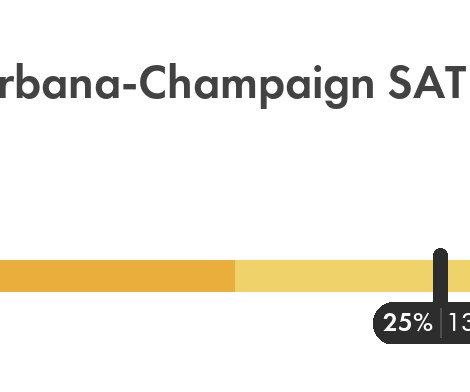Select the light yellow segment right of marker
470x392 pixels.
pyautogui.click(x=459, y=276)
